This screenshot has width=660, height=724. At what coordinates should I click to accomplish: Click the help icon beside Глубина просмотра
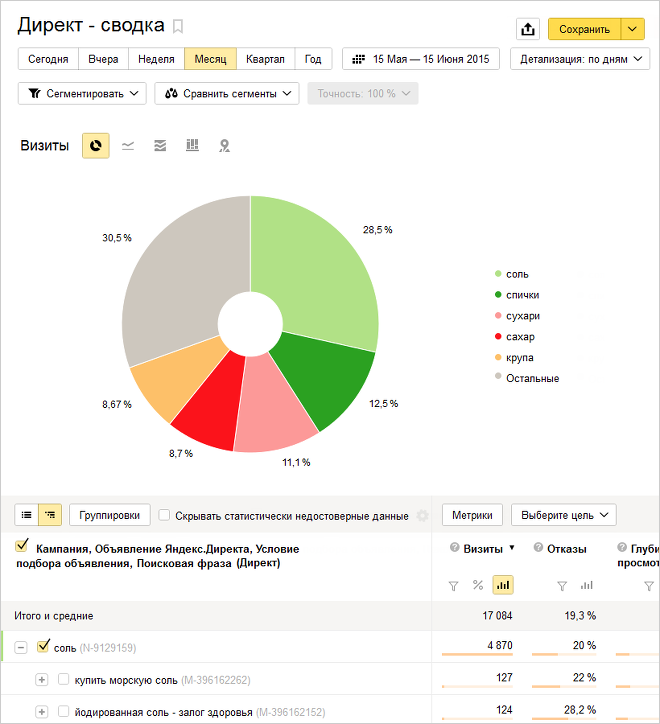tap(622, 548)
